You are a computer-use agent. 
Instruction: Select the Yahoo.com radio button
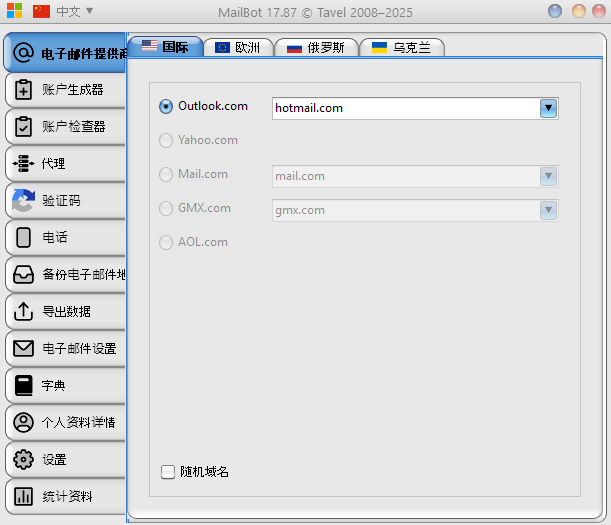tap(166, 140)
